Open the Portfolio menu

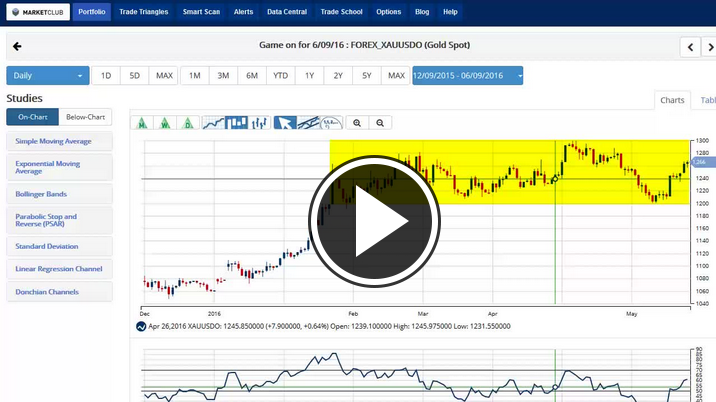tap(92, 12)
